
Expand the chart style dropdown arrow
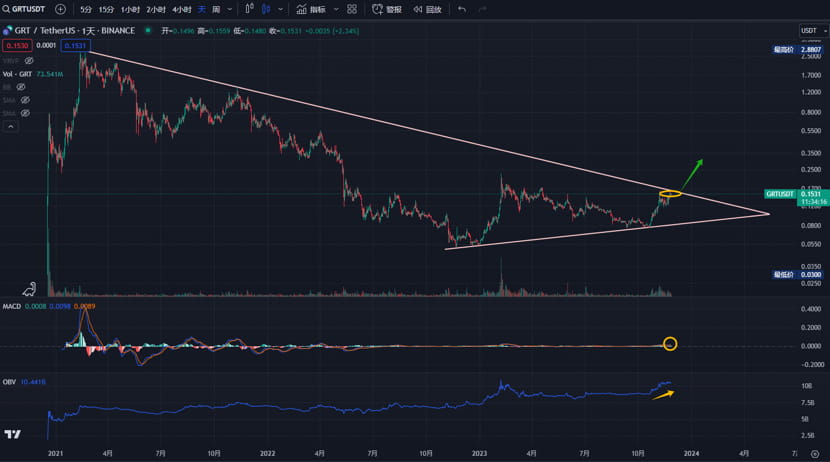coord(280,10)
